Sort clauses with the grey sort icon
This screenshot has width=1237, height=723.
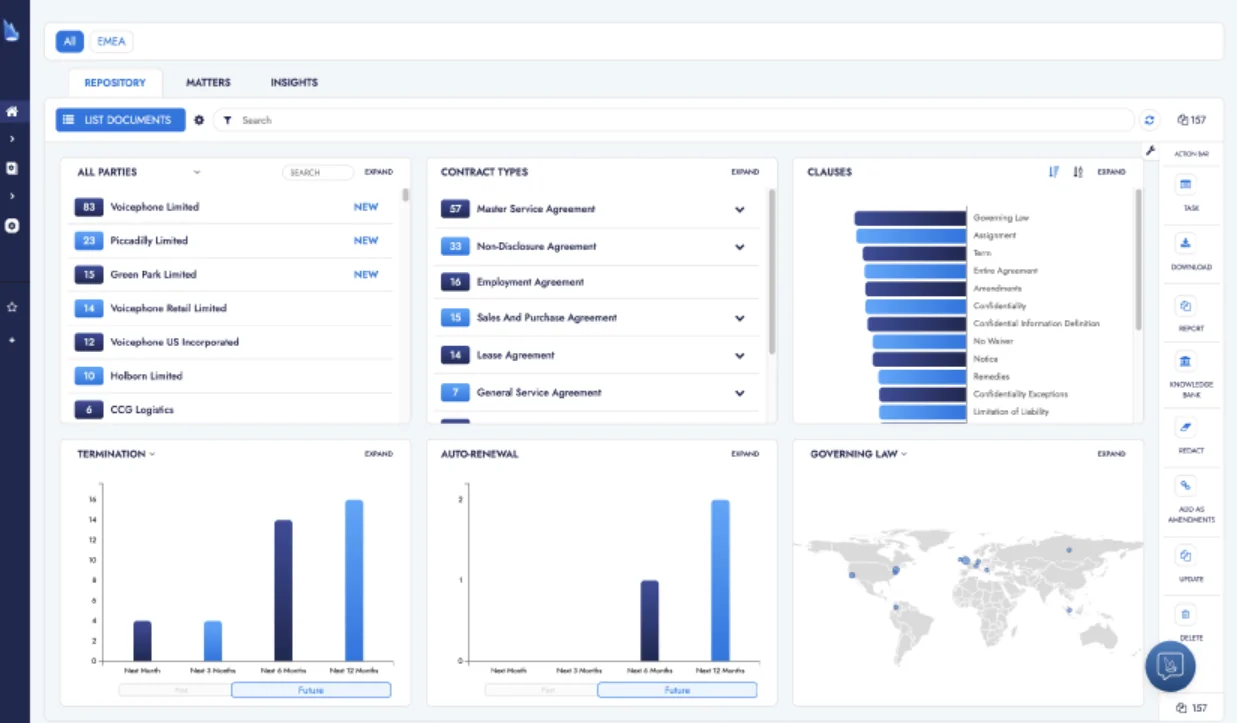pyautogui.click(x=1077, y=172)
